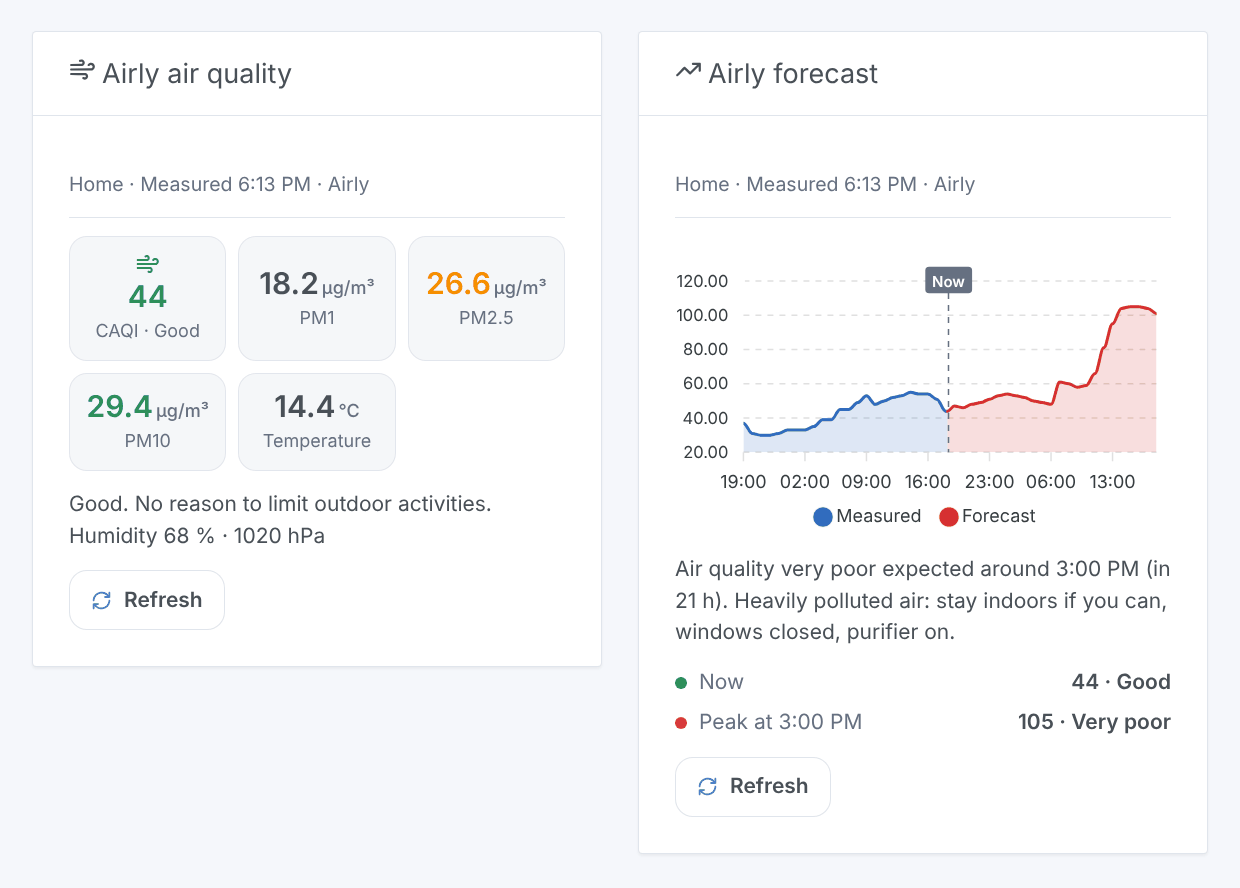Viewport: 1240px width, 888px height.
Task: Click the 19:00 x-axis label
Action: pyautogui.click(x=743, y=482)
